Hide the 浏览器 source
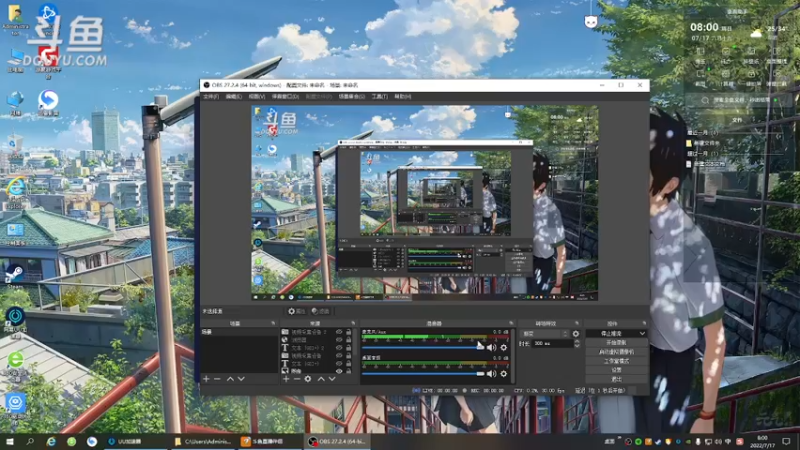 coord(339,340)
